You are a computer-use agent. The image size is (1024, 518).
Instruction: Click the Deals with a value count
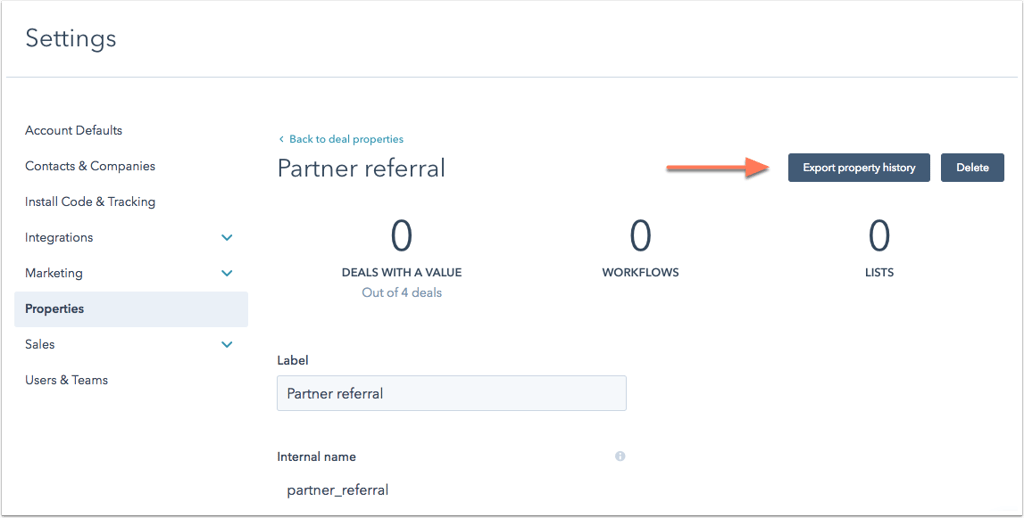click(402, 236)
